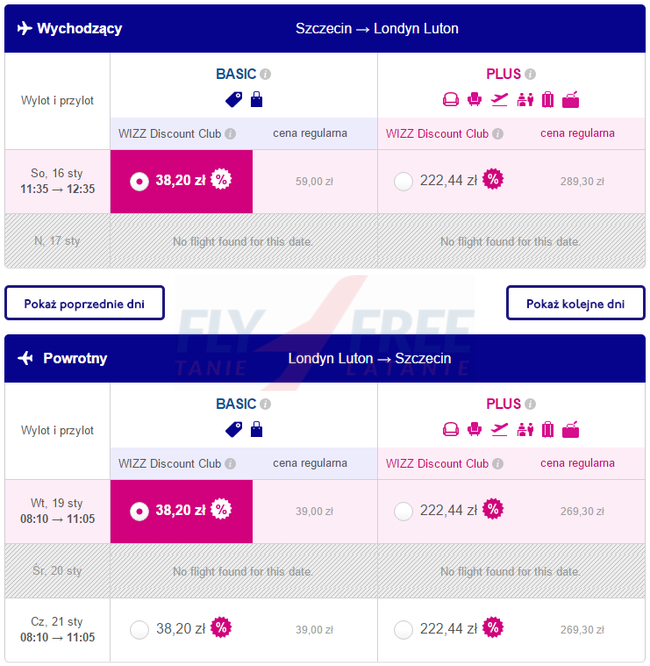
Task: Select return PLUS 222,44 zł on Cz, 21 sty
Action: pyautogui.click(x=404, y=629)
